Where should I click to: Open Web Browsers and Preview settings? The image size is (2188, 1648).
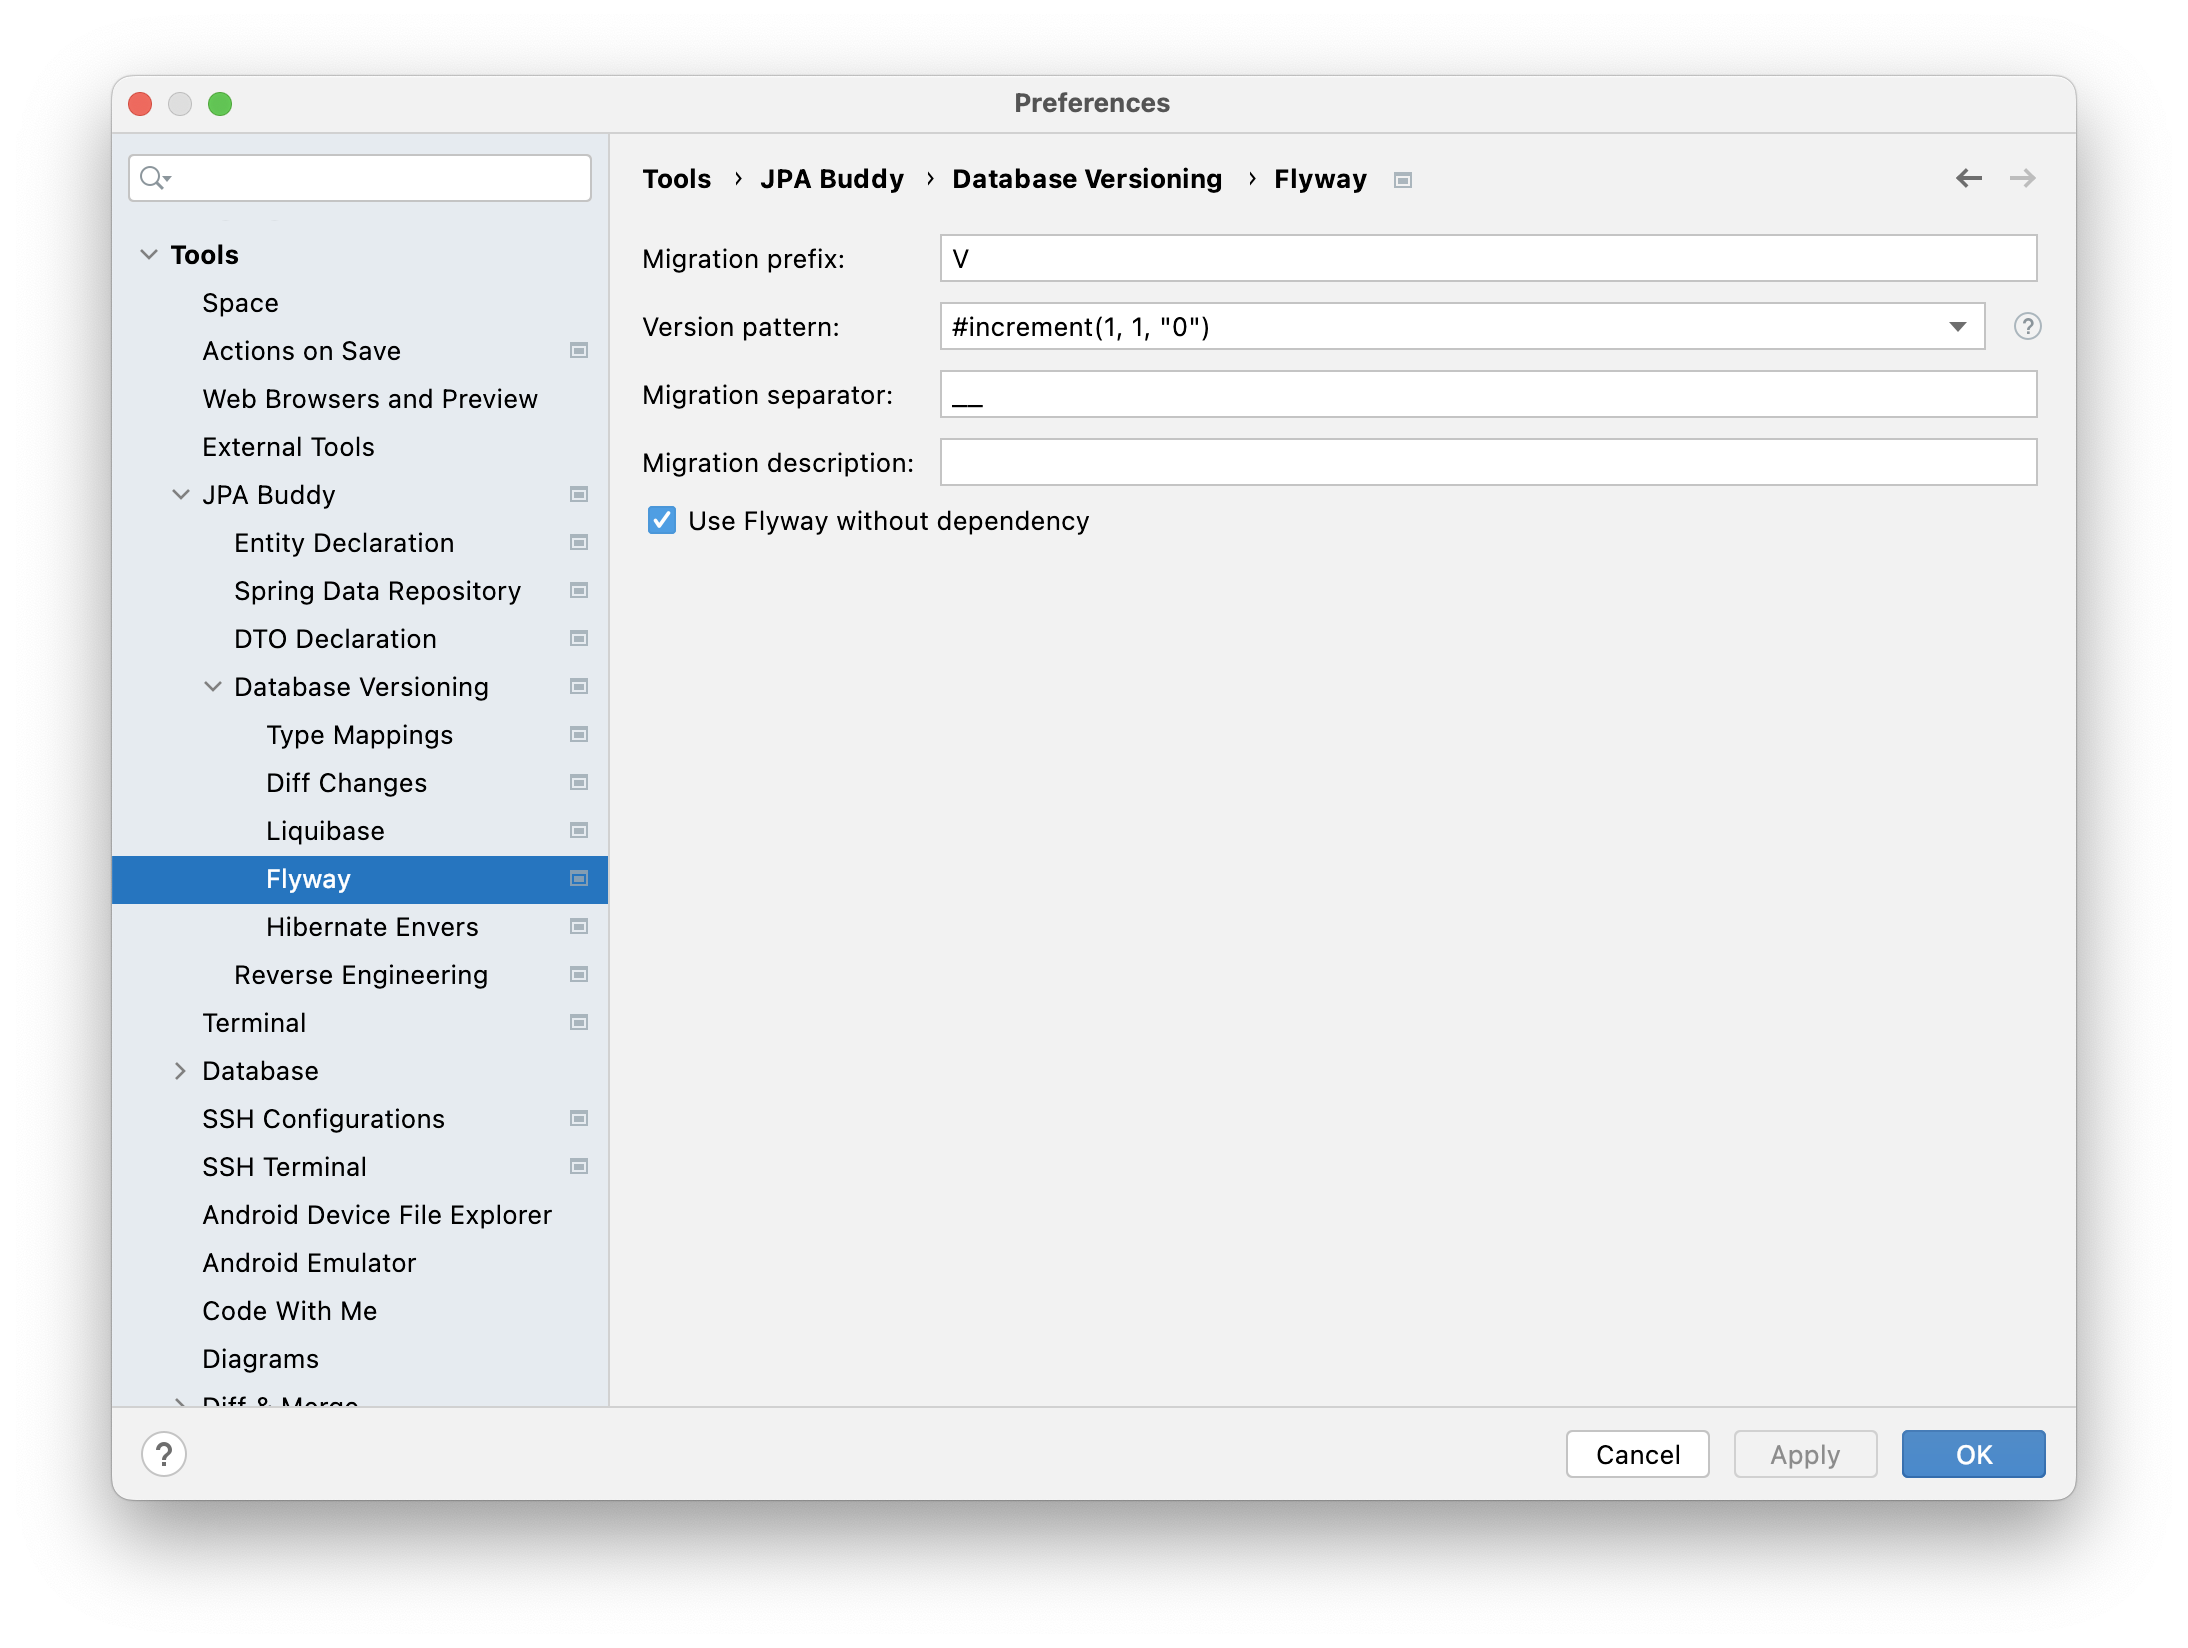[x=360, y=398]
